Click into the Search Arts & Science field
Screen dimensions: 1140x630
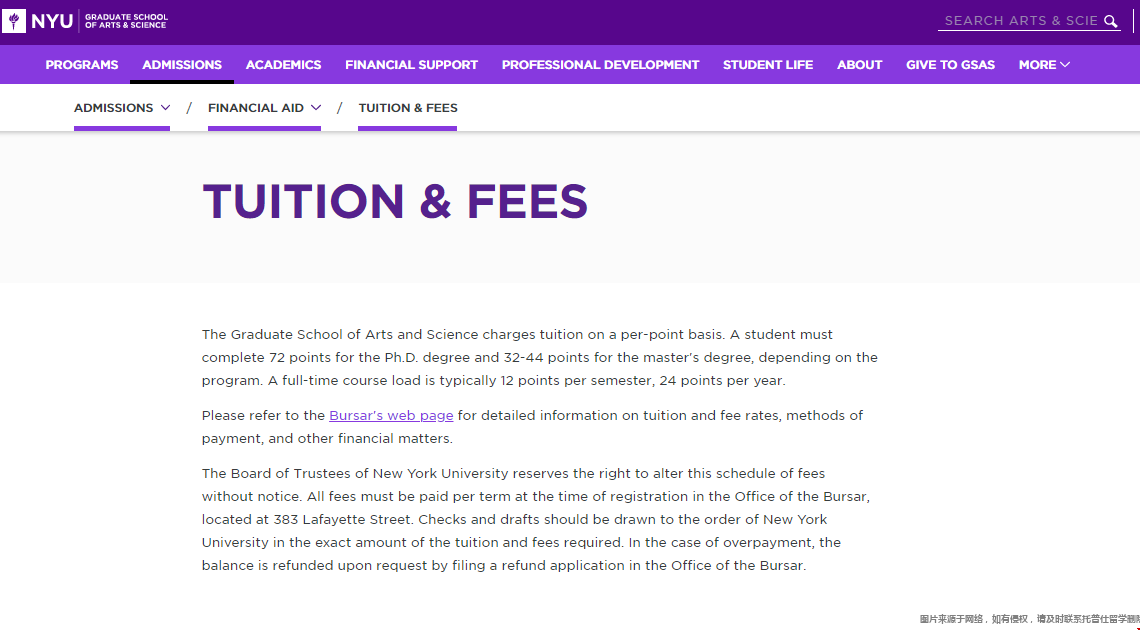1020,21
